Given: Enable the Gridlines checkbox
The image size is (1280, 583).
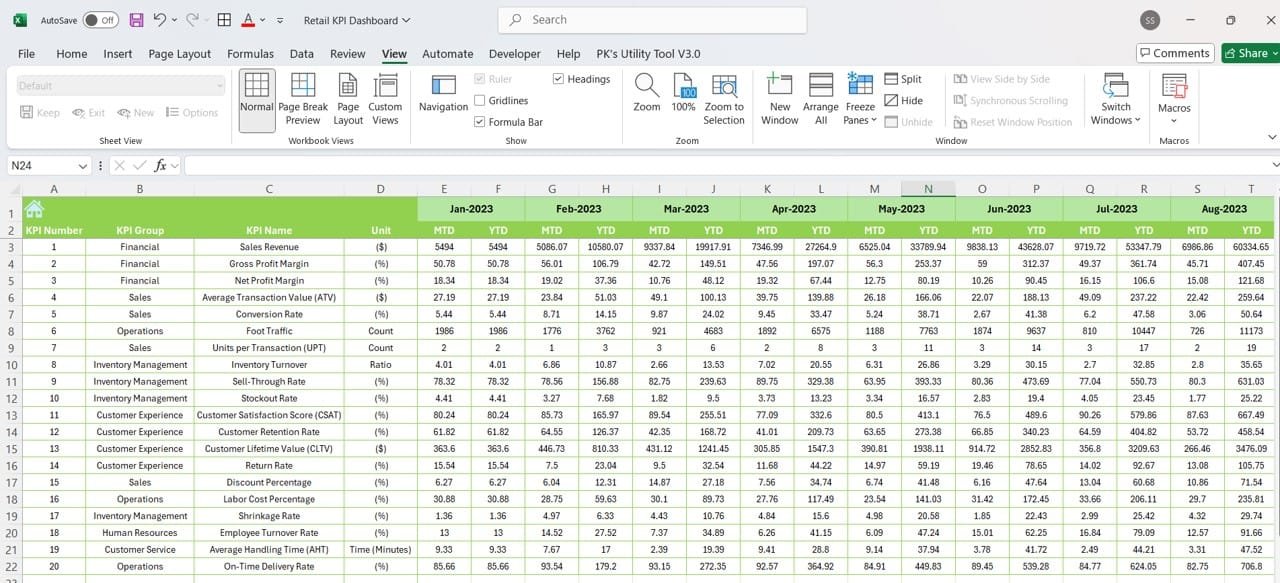Looking at the screenshot, I should pyautogui.click(x=480, y=101).
